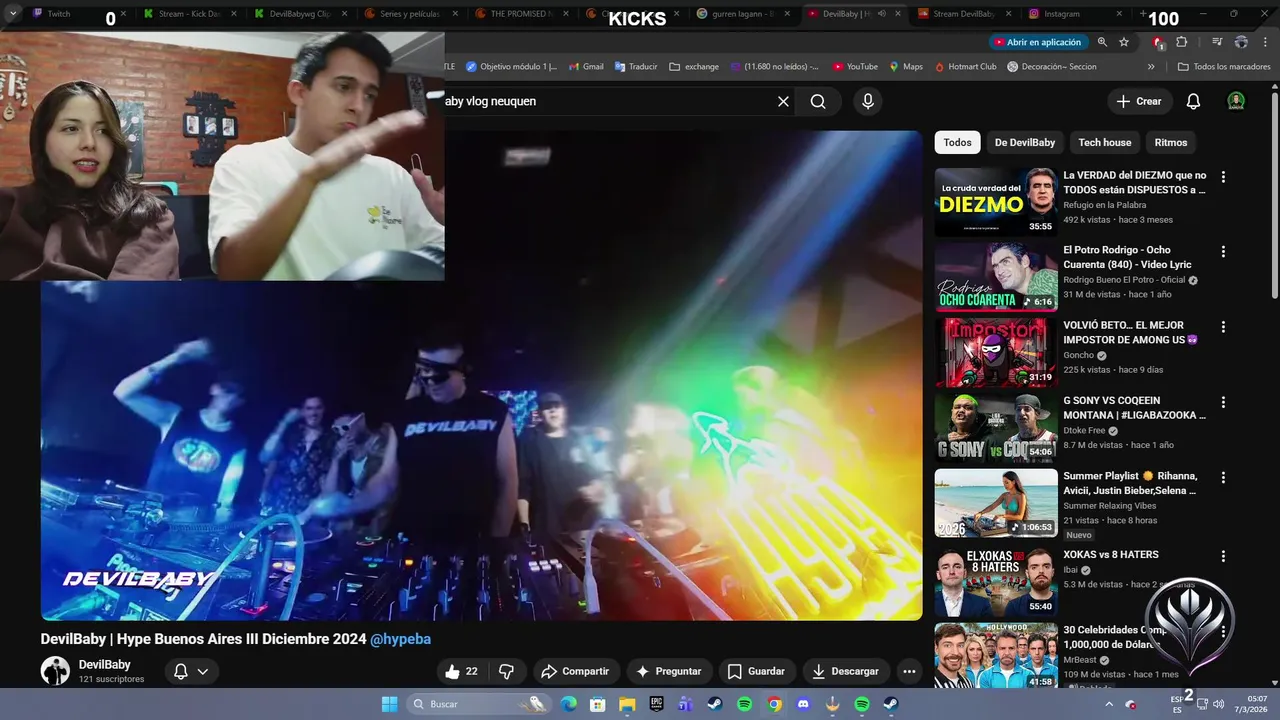Open Chrome extensions puzzle icon

pyautogui.click(x=1182, y=42)
